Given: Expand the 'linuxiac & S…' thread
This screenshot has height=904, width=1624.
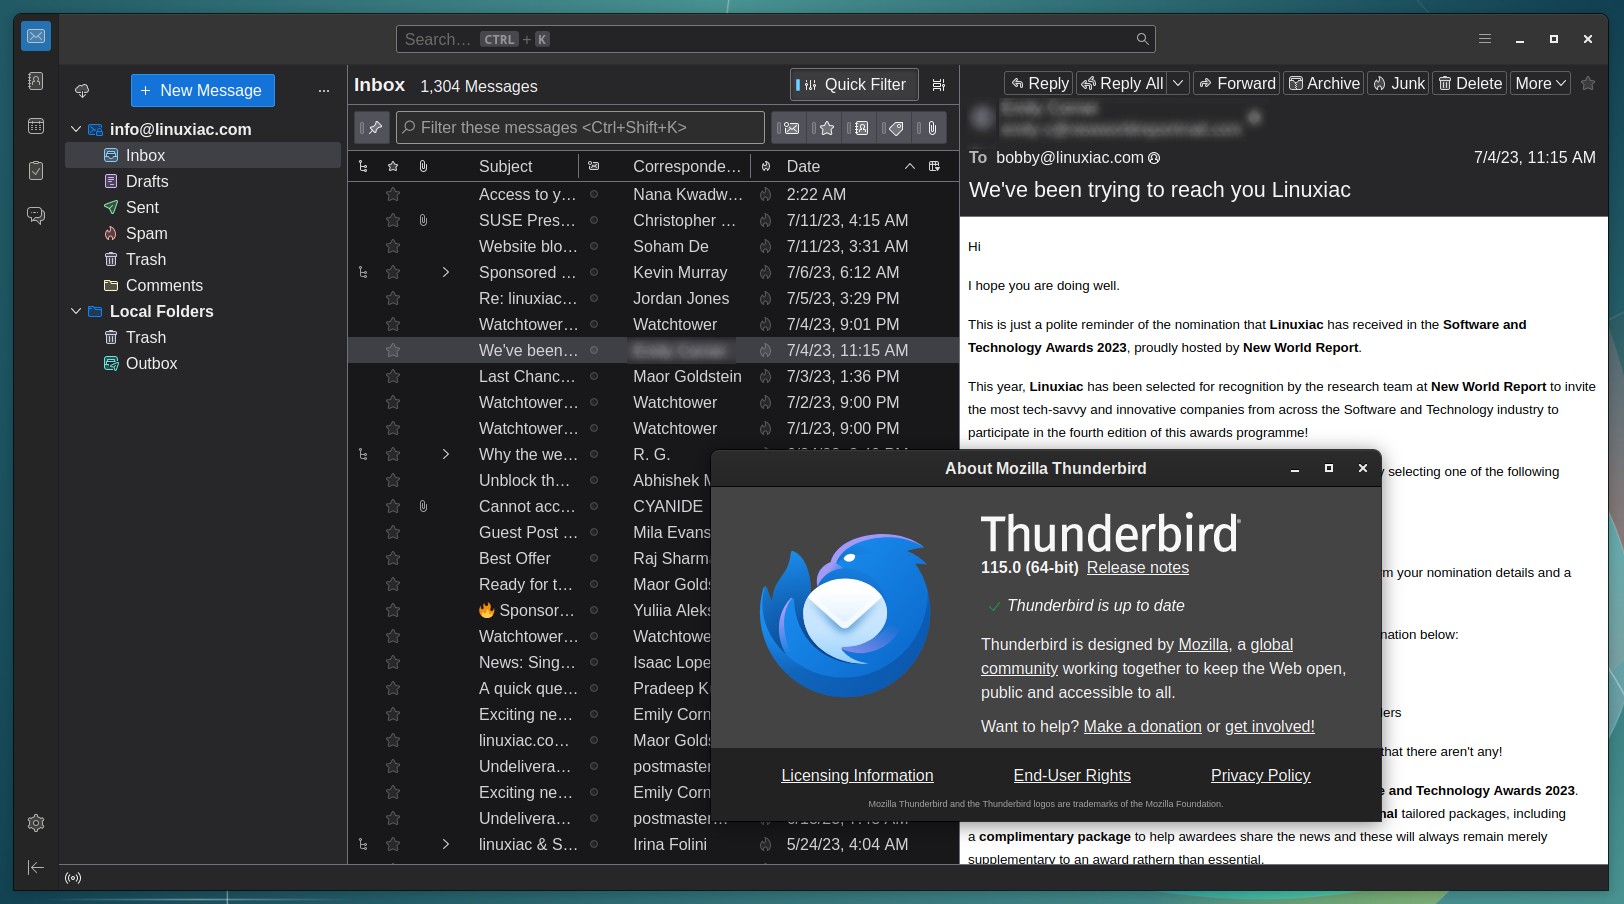Looking at the screenshot, I should pos(446,844).
